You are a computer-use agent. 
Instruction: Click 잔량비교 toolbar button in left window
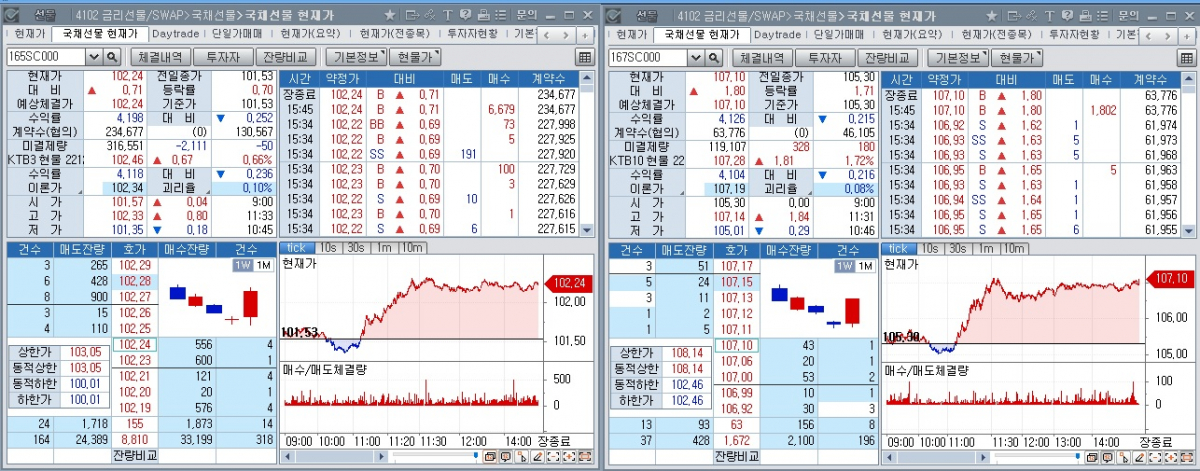tap(287, 58)
